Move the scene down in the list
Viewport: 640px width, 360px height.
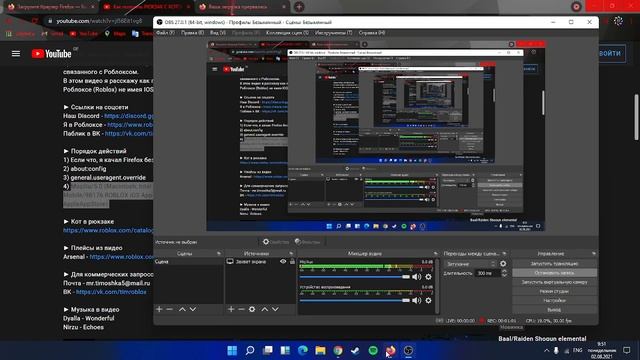[193, 309]
